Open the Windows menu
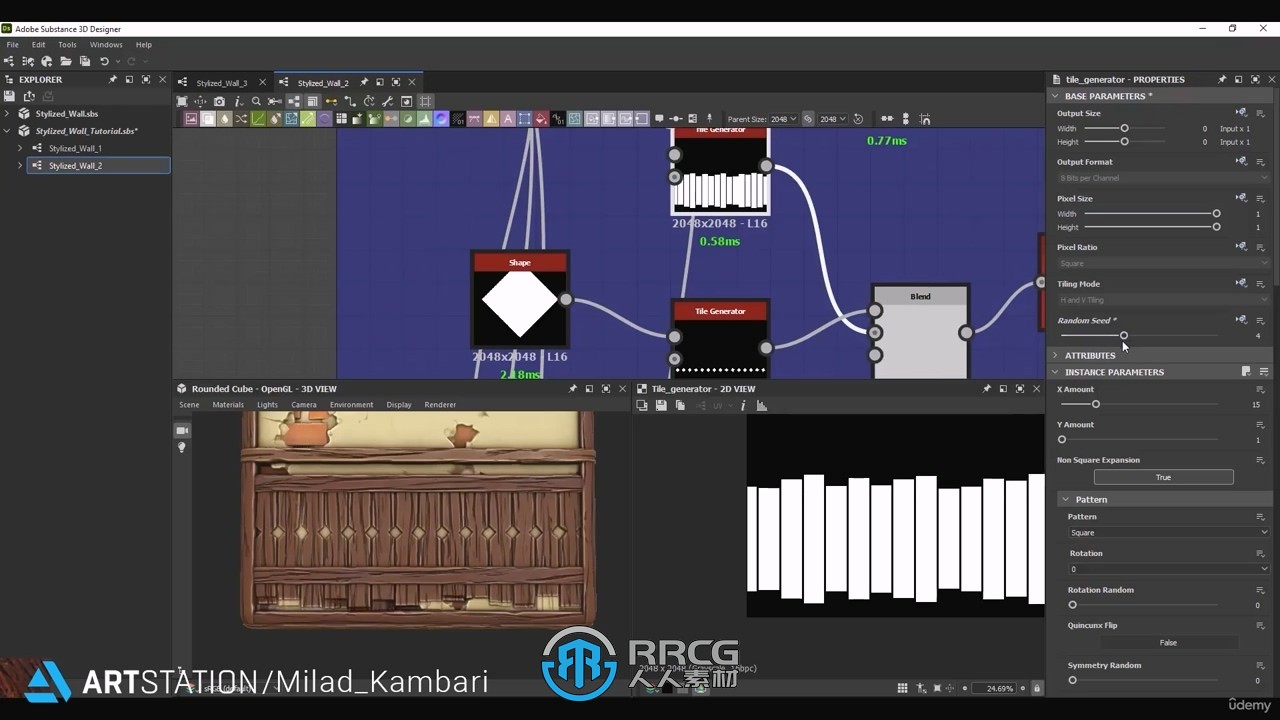The image size is (1280, 720). tap(106, 44)
